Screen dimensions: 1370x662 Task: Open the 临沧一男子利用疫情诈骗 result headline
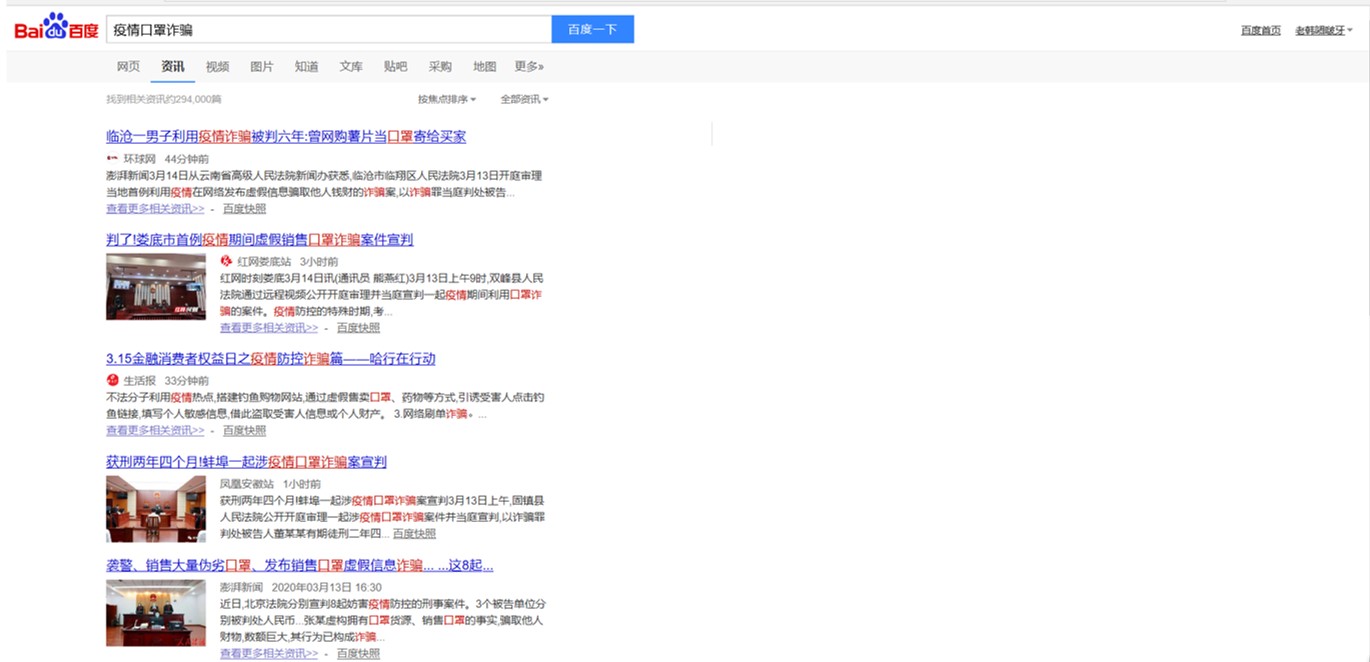(x=286, y=137)
